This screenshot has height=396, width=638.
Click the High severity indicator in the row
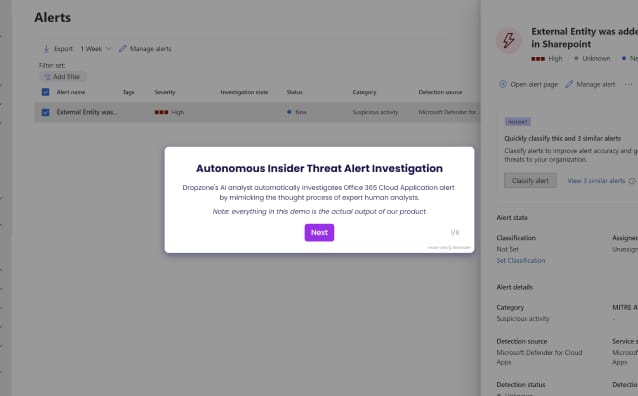click(x=169, y=112)
